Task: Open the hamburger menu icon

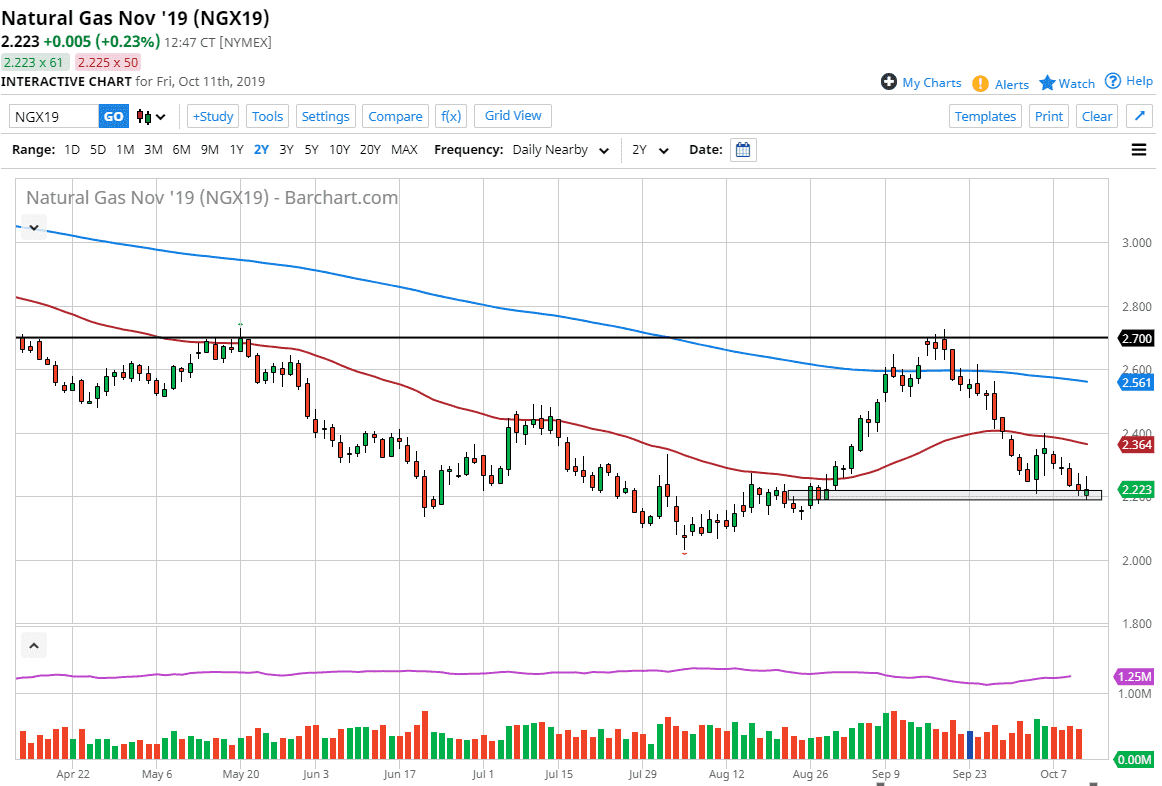Action: pos(1138,150)
